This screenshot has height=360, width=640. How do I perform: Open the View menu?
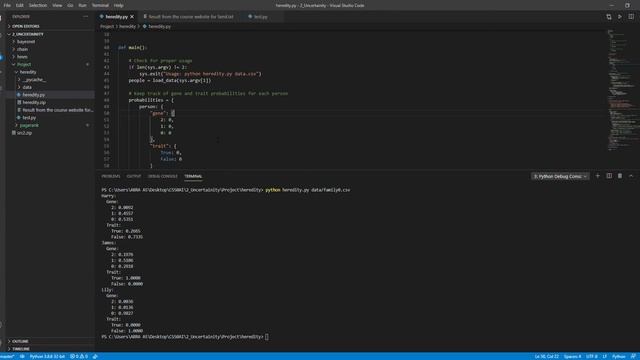coord(57,5)
